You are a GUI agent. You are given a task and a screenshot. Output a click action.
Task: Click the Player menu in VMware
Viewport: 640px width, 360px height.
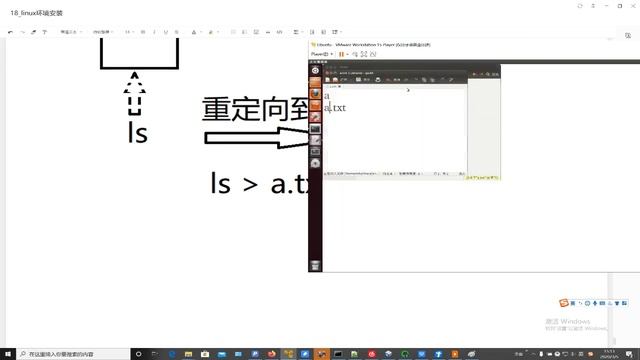click(322, 54)
